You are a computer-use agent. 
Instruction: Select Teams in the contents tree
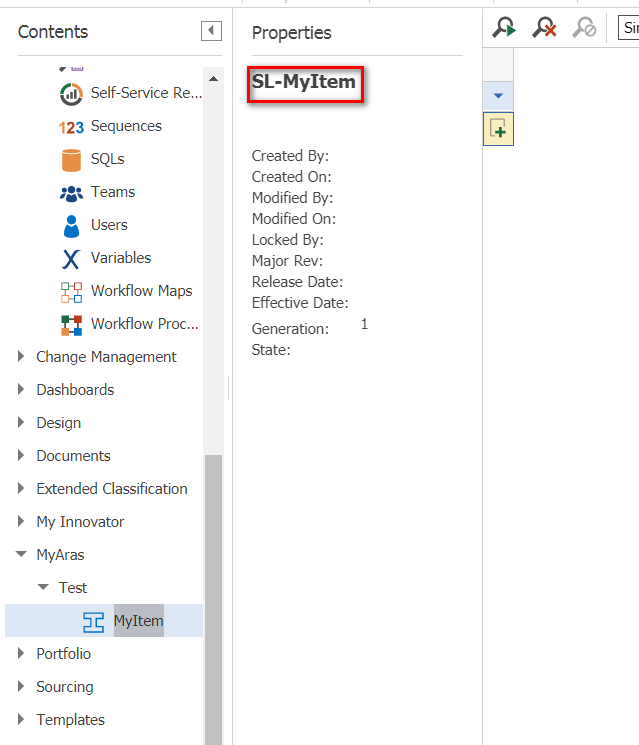[113, 191]
